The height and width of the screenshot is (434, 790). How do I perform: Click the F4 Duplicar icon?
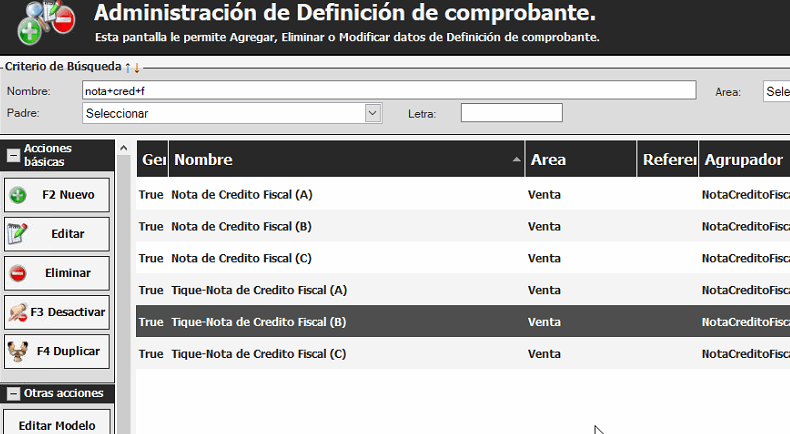pyautogui.click(x=18, y=351)
